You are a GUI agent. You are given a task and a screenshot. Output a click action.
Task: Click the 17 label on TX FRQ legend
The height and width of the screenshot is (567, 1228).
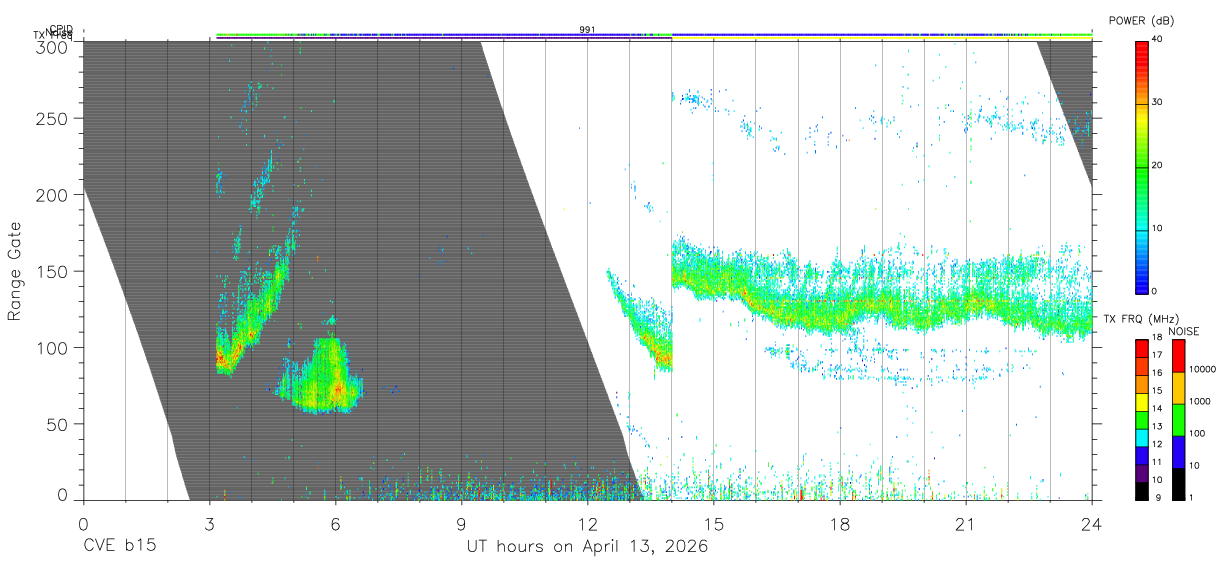(x=1158, y=355)
